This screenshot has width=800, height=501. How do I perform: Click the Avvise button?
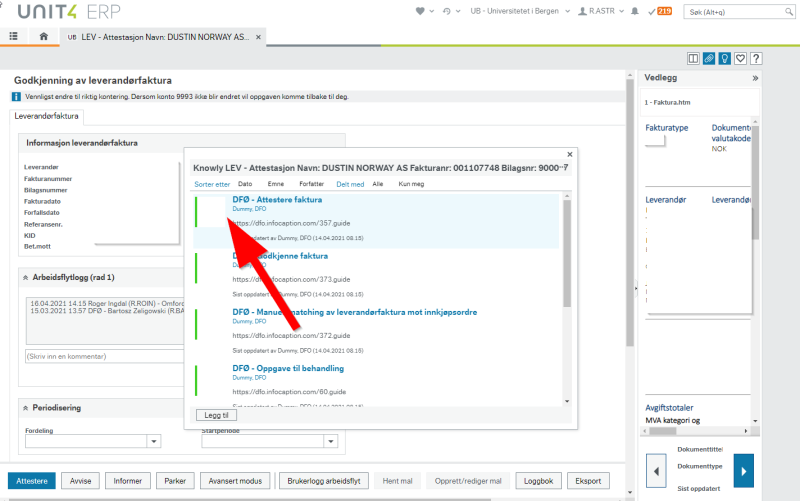(x=81, y=481)
